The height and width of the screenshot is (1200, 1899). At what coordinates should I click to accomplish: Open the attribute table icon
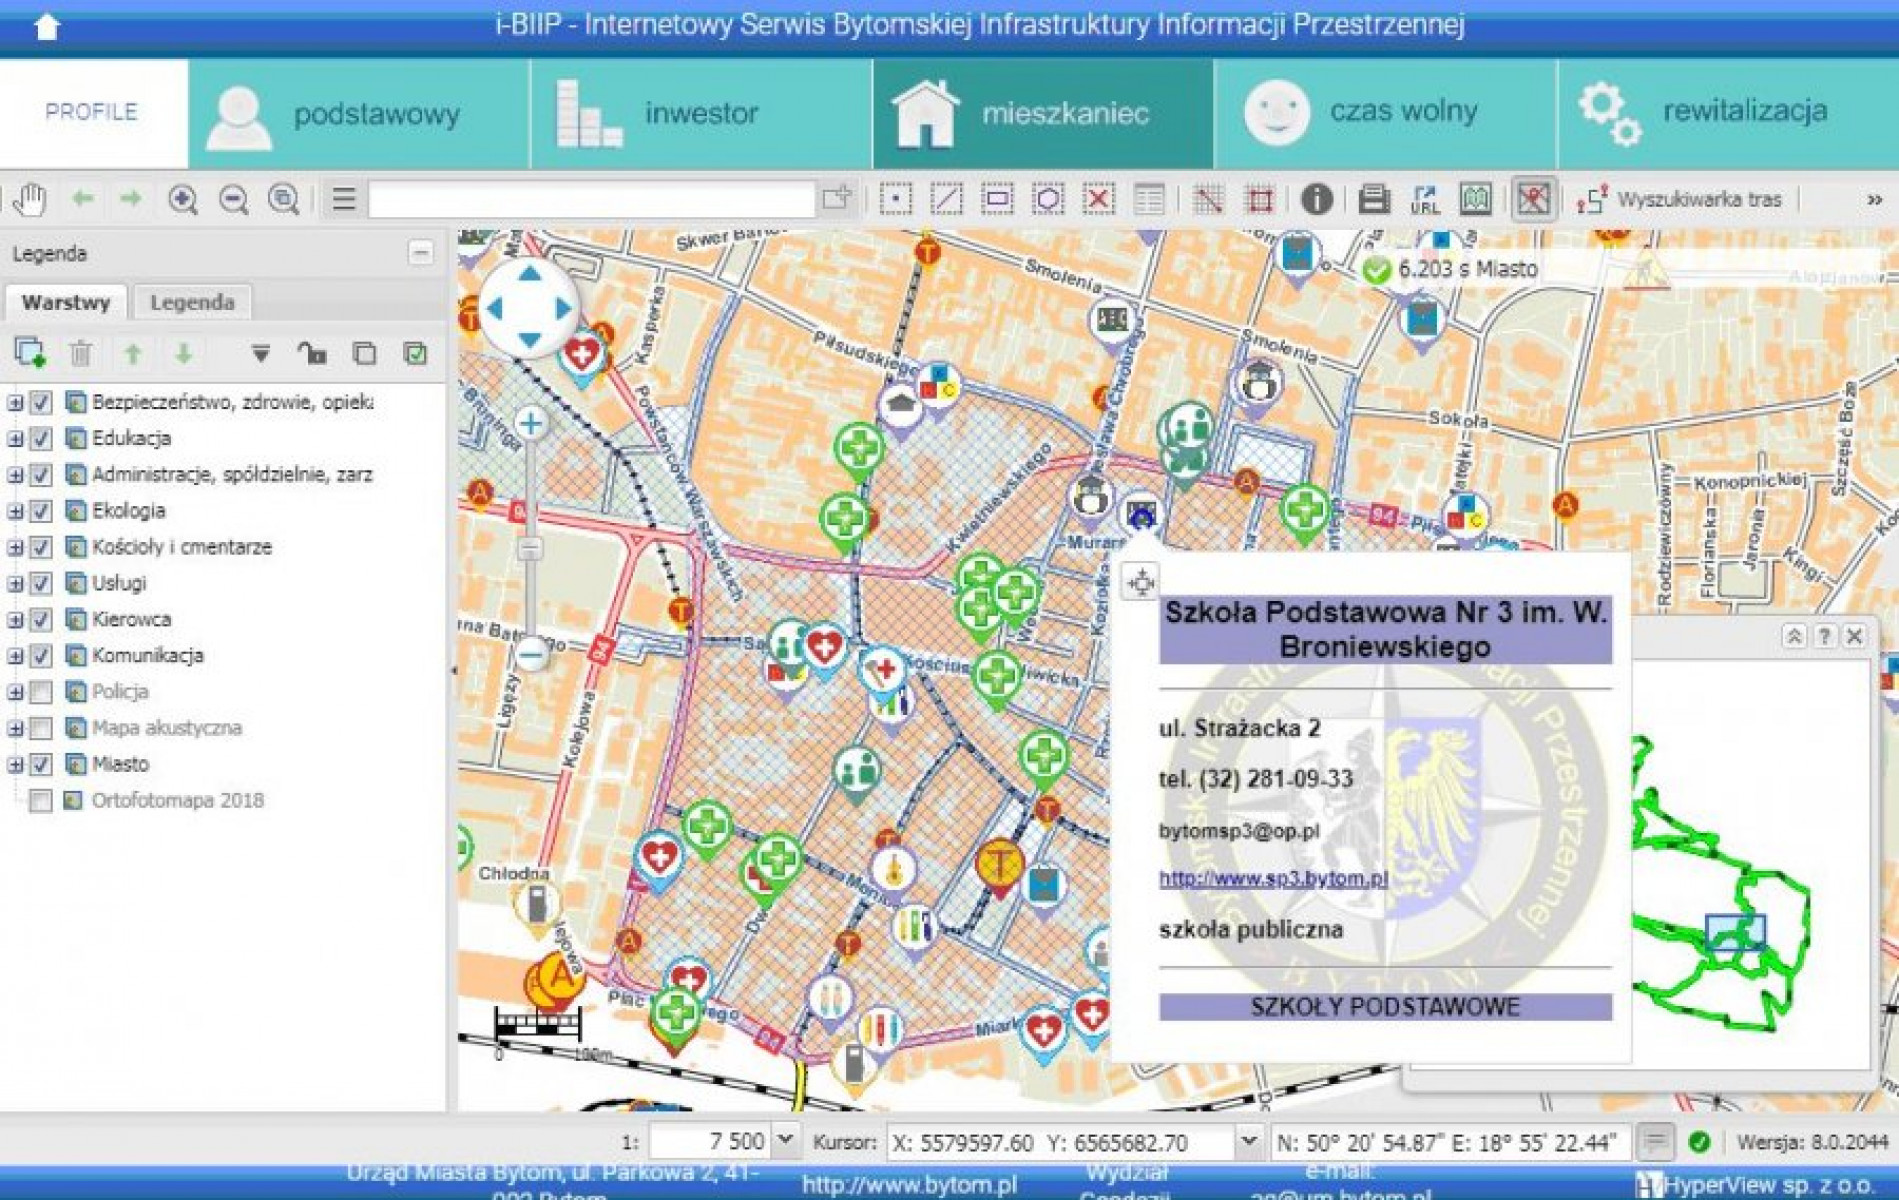pos(1149,199)
